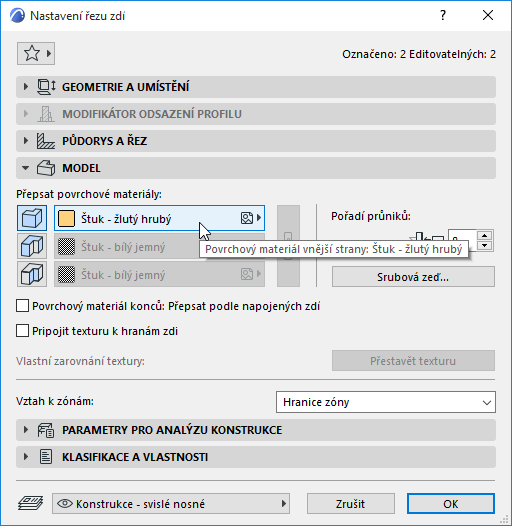Image resolution: width=512 pixels, height=526 pixels.
Task: Click the Srubová zeď... button
Action: [413, 277]
